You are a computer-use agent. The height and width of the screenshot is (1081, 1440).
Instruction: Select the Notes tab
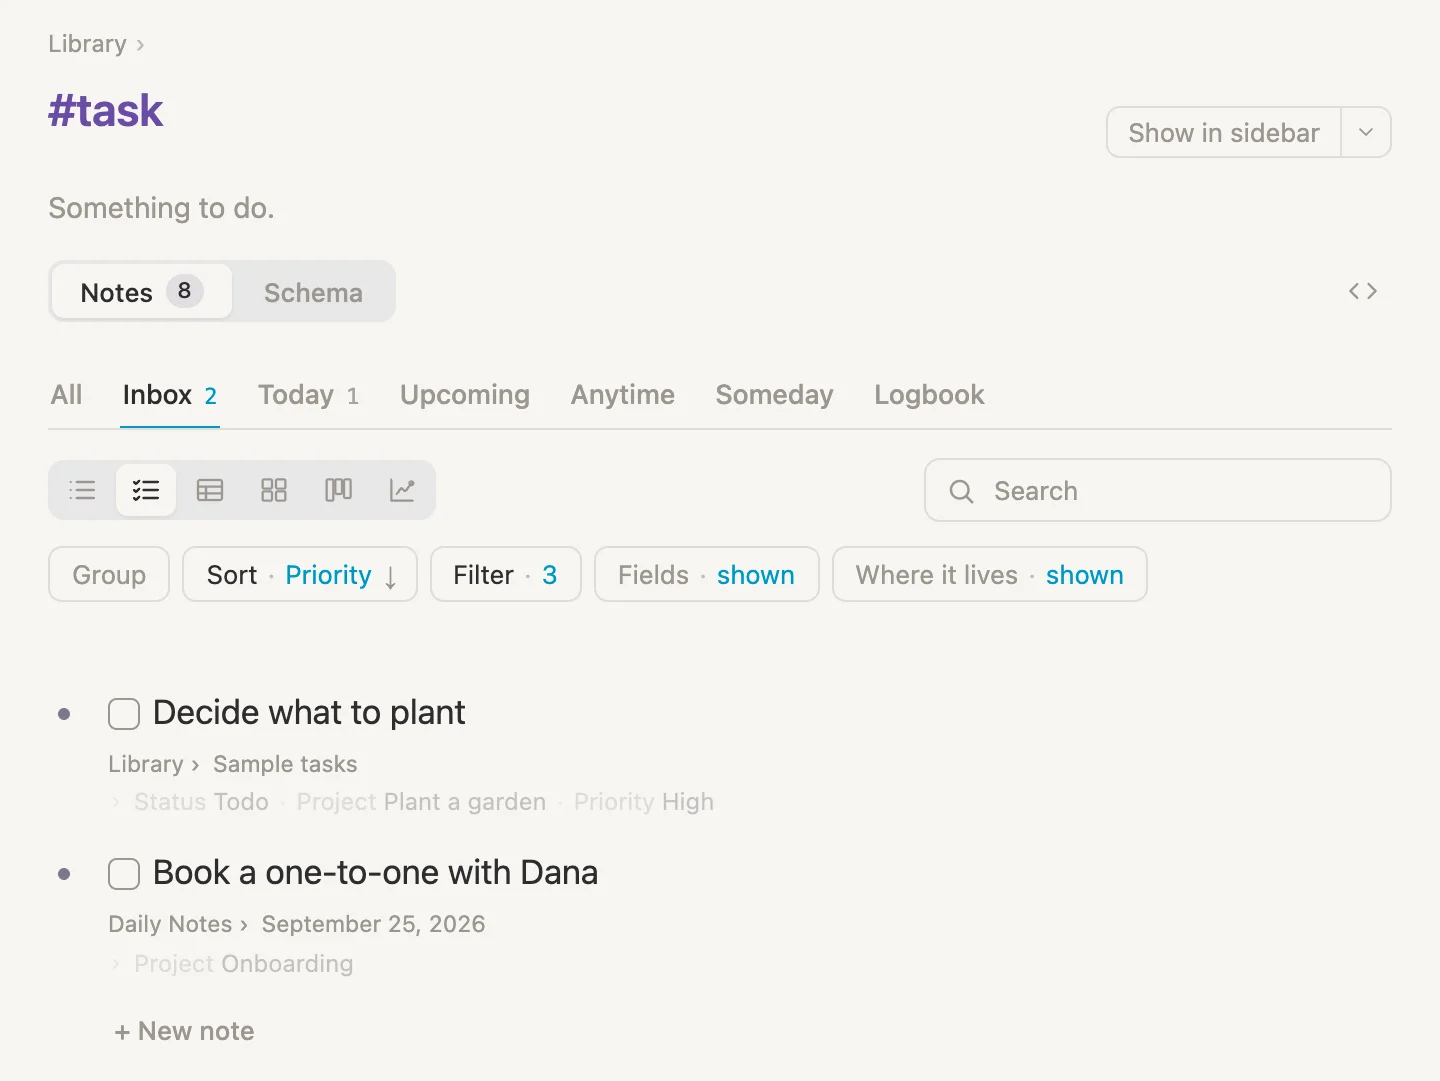(x=142, y=292)
